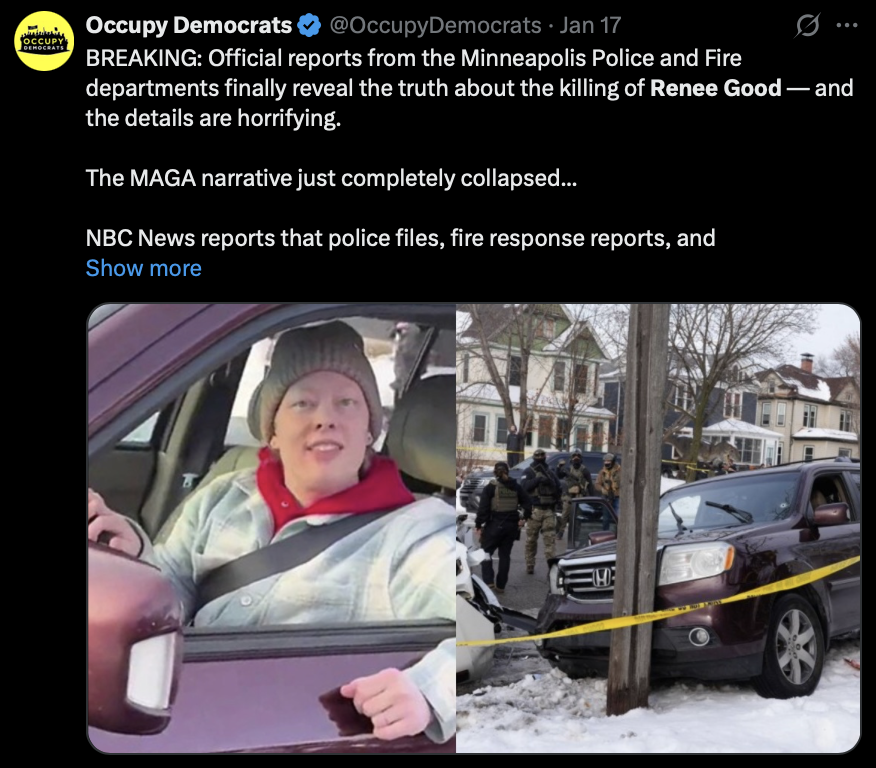Open the Jan 17 post timestamp
The height and width of the screenshot is (768, 876).
click(591, 26)
